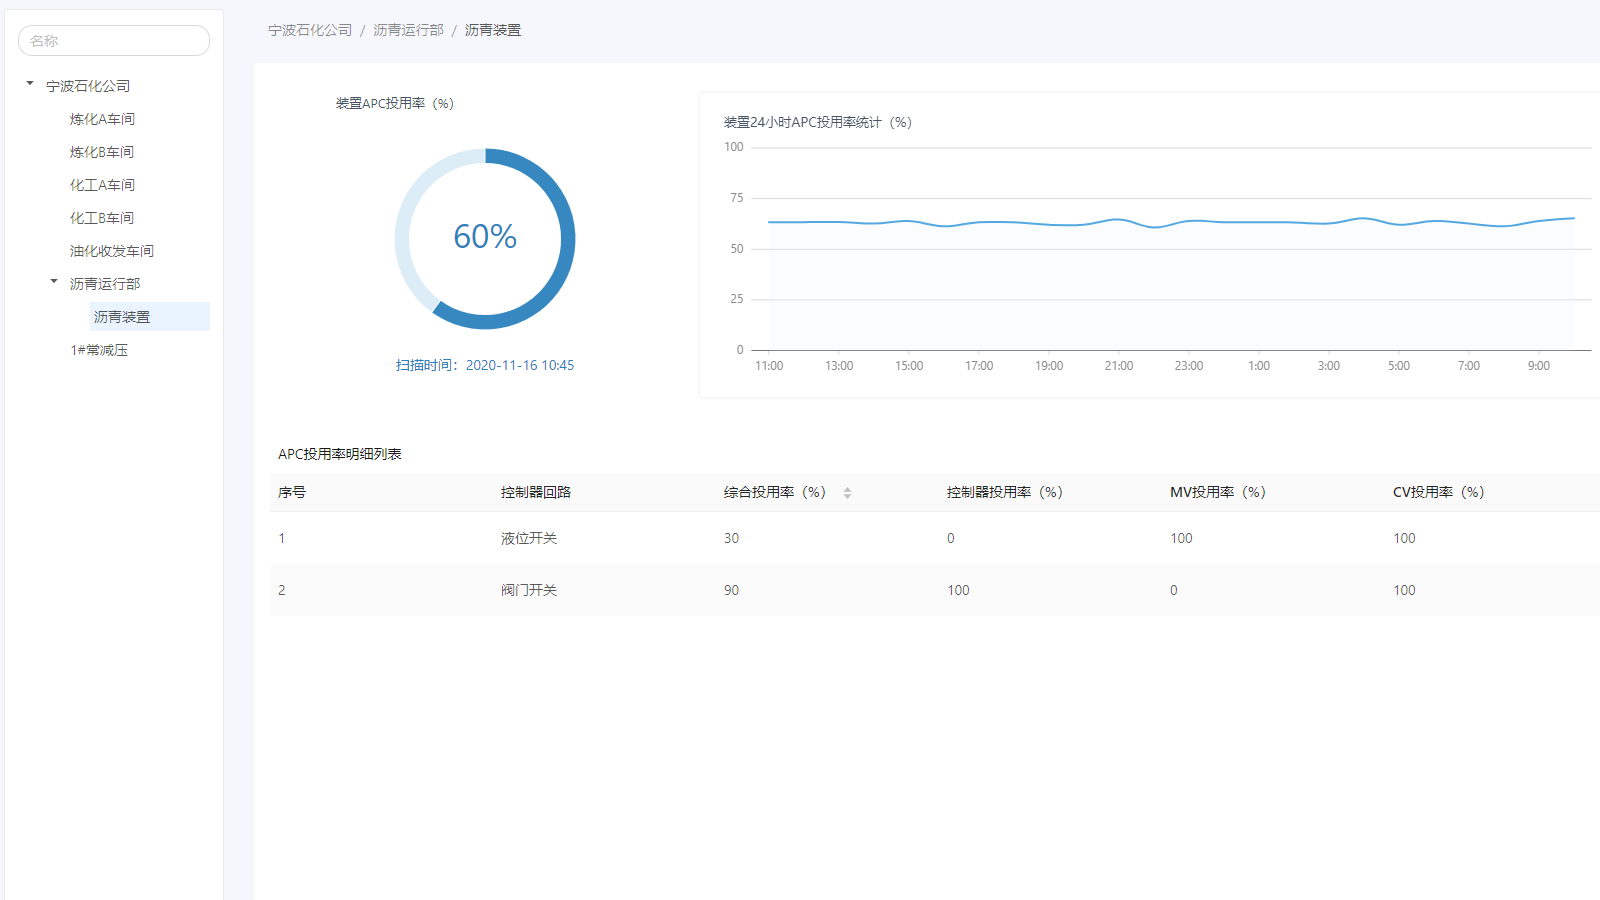Open 化工A车间 tree item
Viewport: 1600px width, 900px height.
click(102, 185)
